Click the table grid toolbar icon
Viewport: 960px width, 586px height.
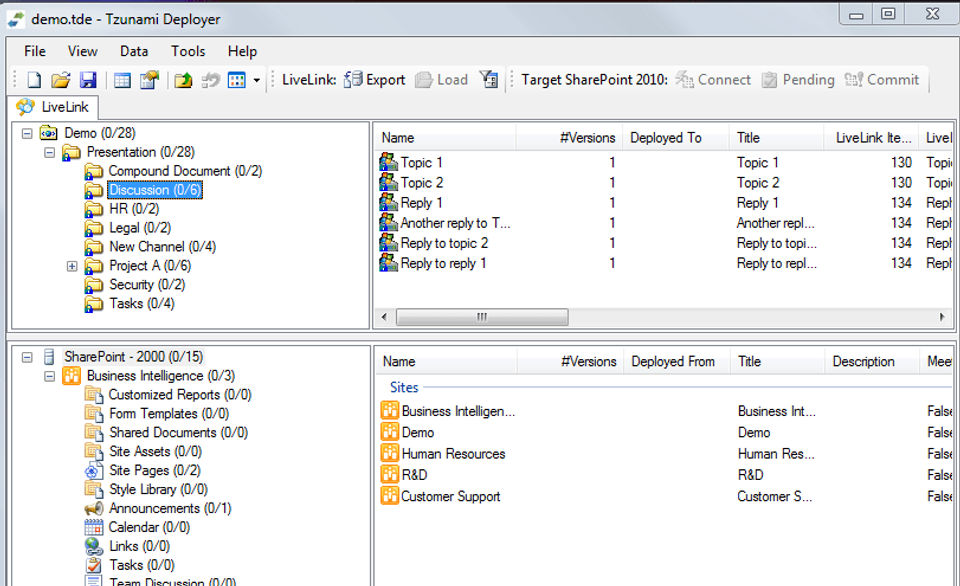click(x=122, y=80)
